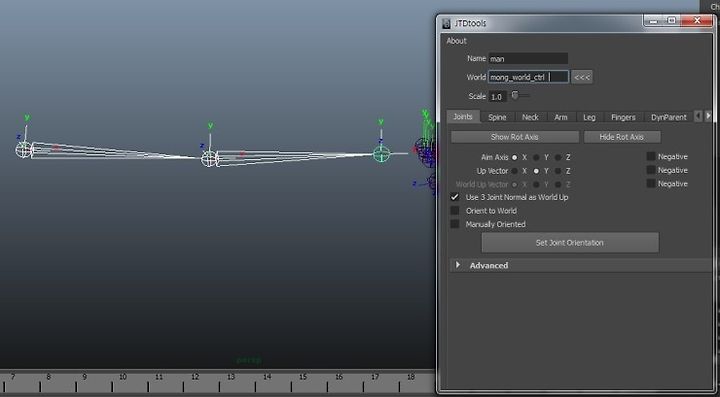Select Aim Axis Y radio
Screen dimensions: 720x397
[x=536, y=157]
